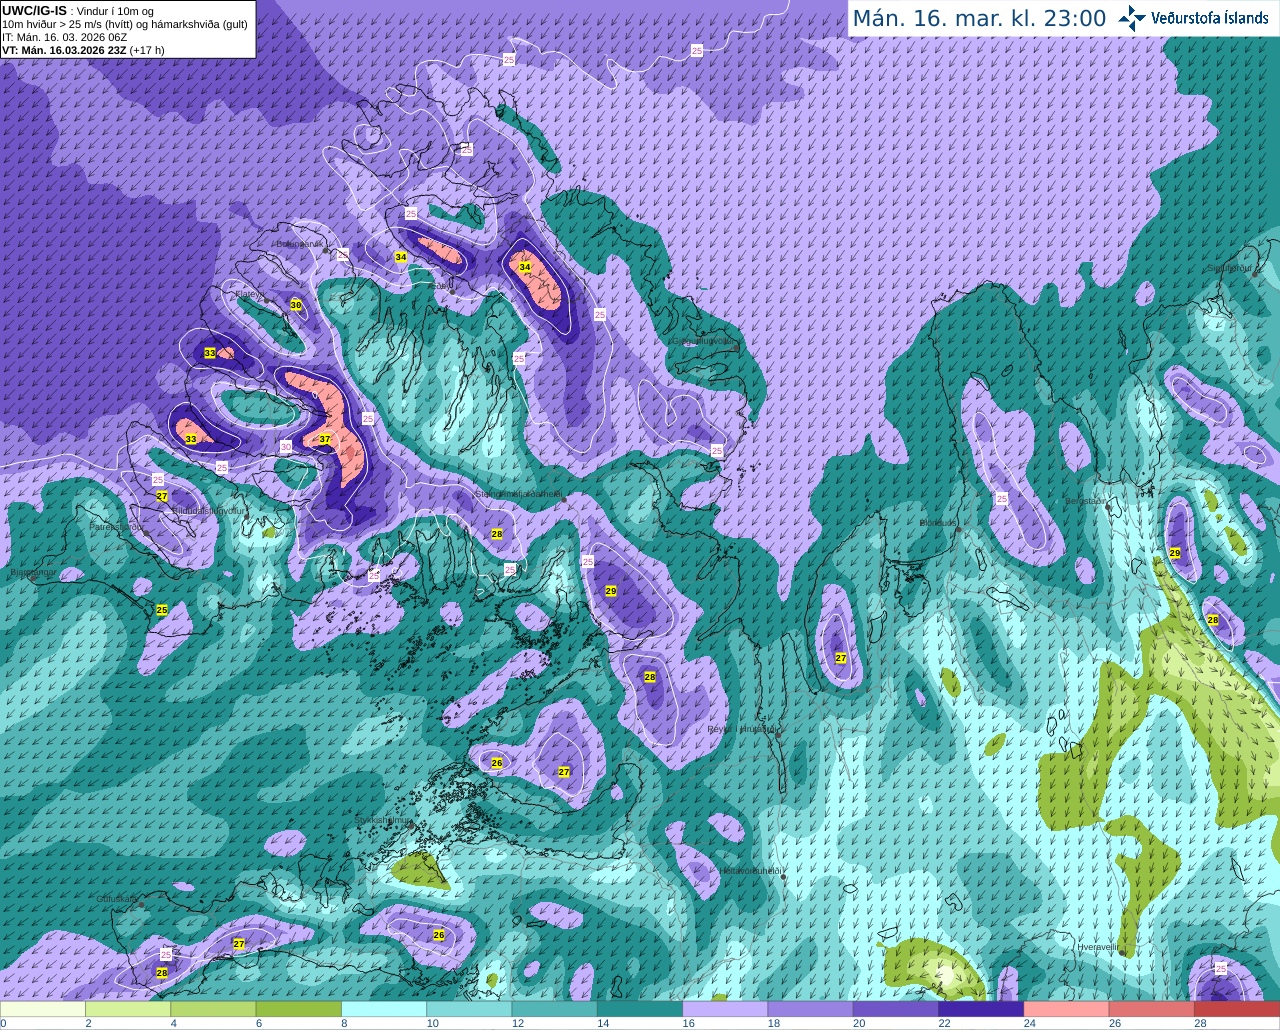Click the dark red 28+ legend swatch
This screenshot has height=1030, width=1280.
(x=1236, y=1009)
